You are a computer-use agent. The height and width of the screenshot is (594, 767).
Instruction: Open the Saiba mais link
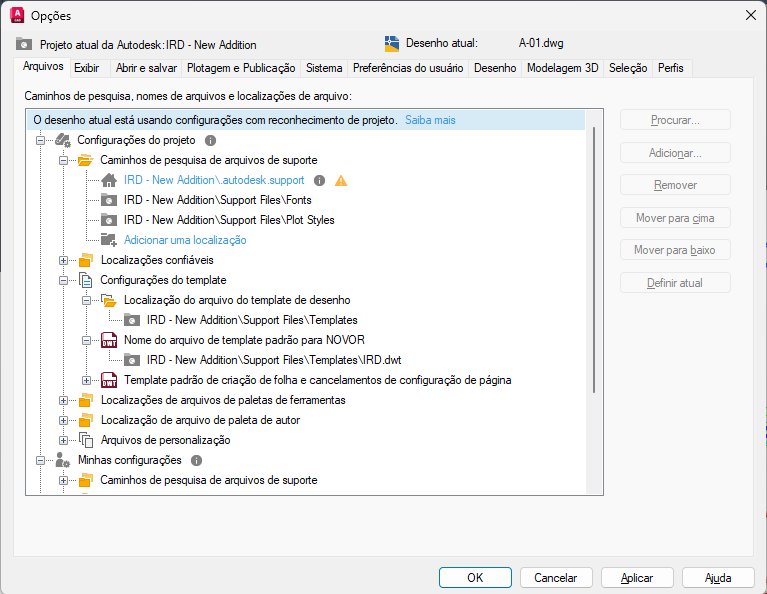tap(430, 120)
